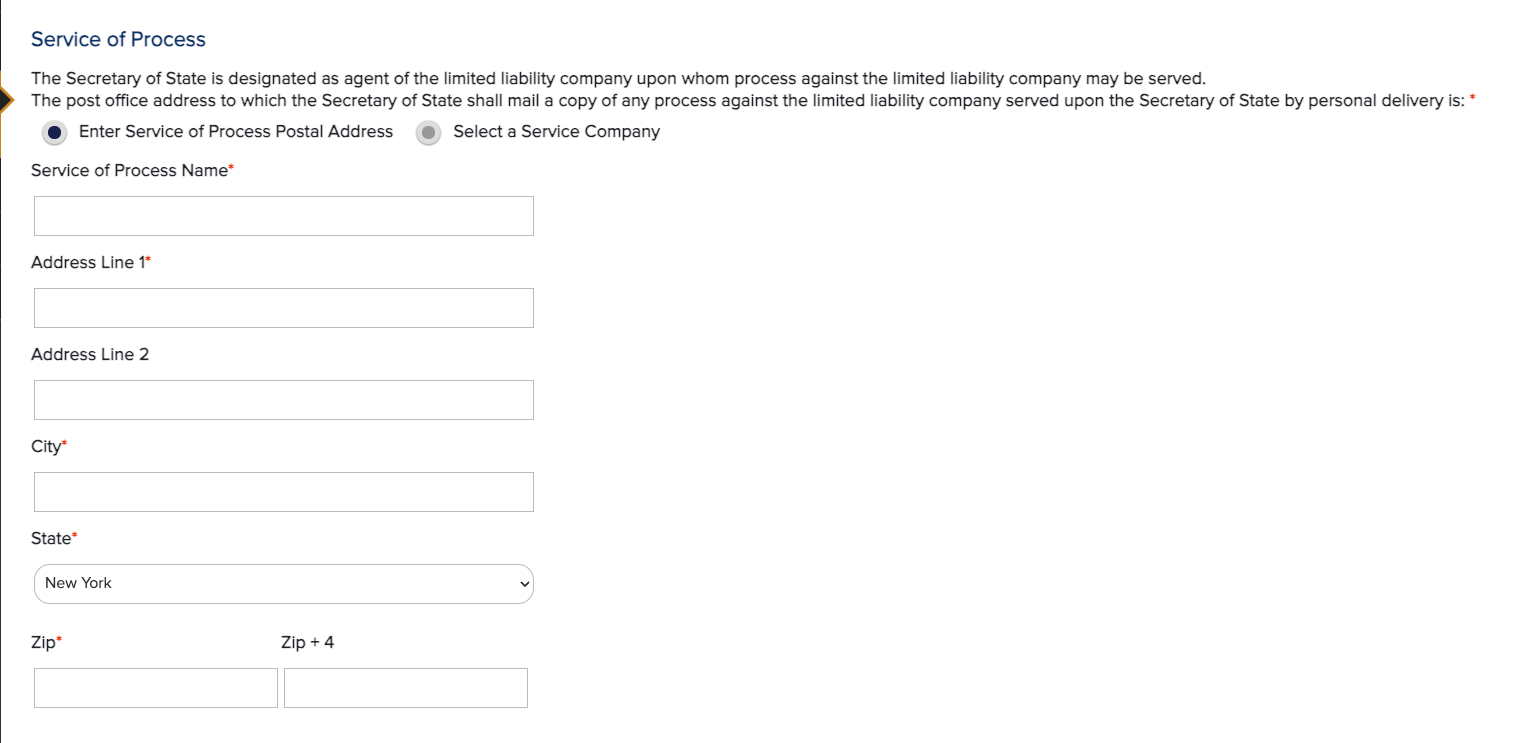Click inside the Zip input box
The width and height of the screenshot is (1516, 743).
pyautogui.click(x=156, y=688)
